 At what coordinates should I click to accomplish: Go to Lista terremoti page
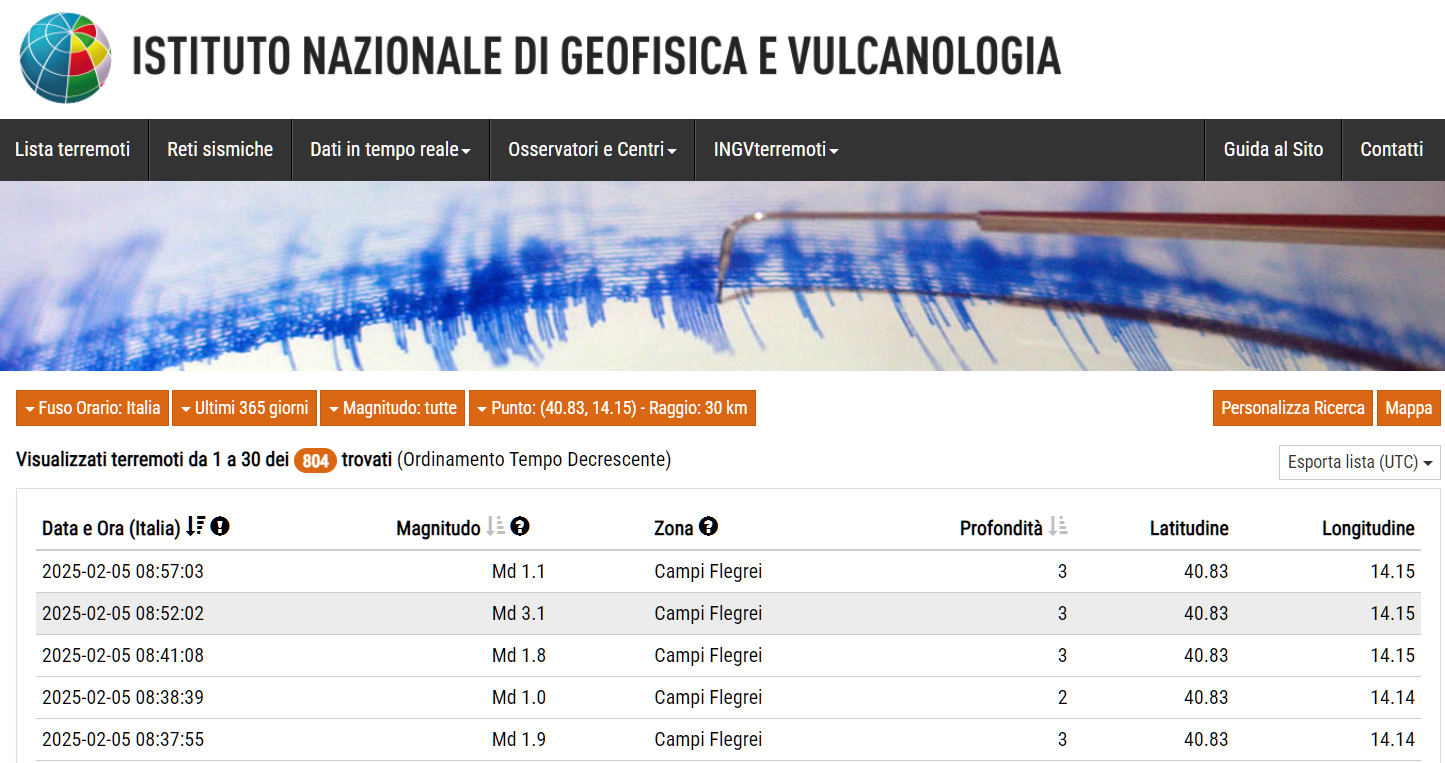74,149
